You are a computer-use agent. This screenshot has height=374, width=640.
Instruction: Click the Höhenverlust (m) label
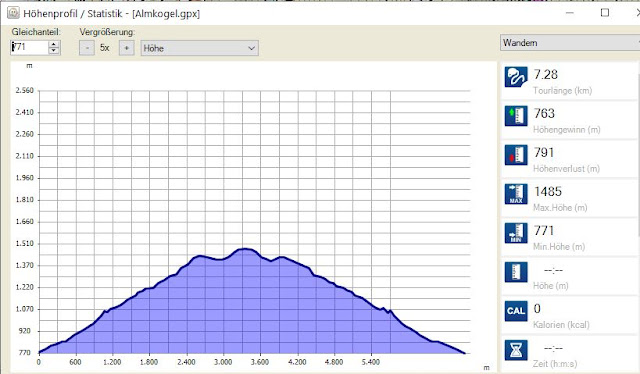pos(567,169)
